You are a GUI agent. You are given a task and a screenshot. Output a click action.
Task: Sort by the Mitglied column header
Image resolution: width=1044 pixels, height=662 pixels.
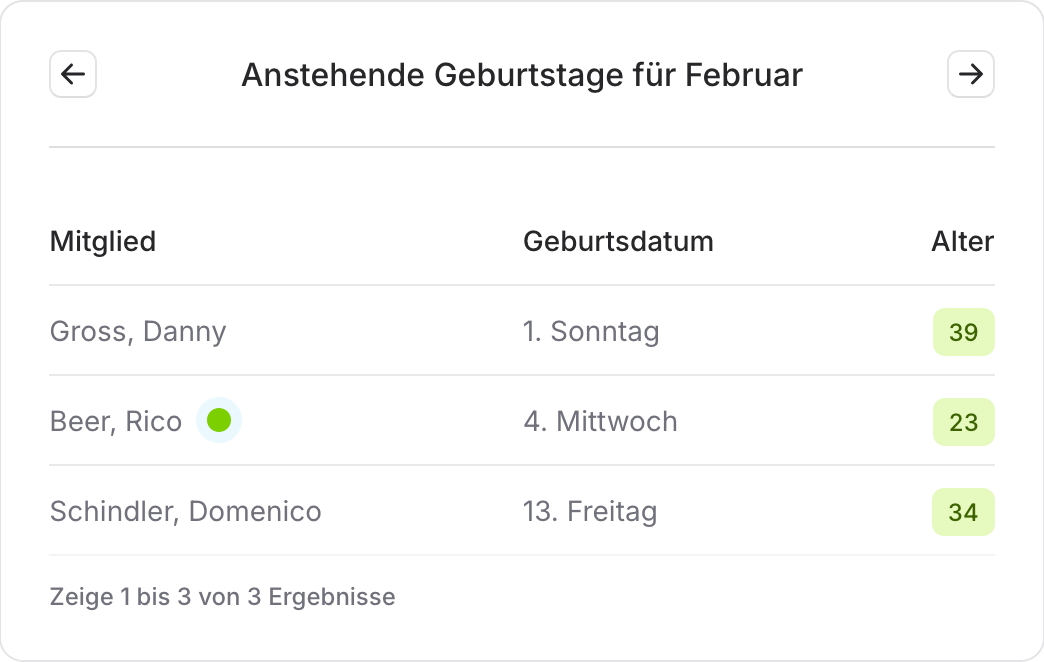(x=102, y=241)
